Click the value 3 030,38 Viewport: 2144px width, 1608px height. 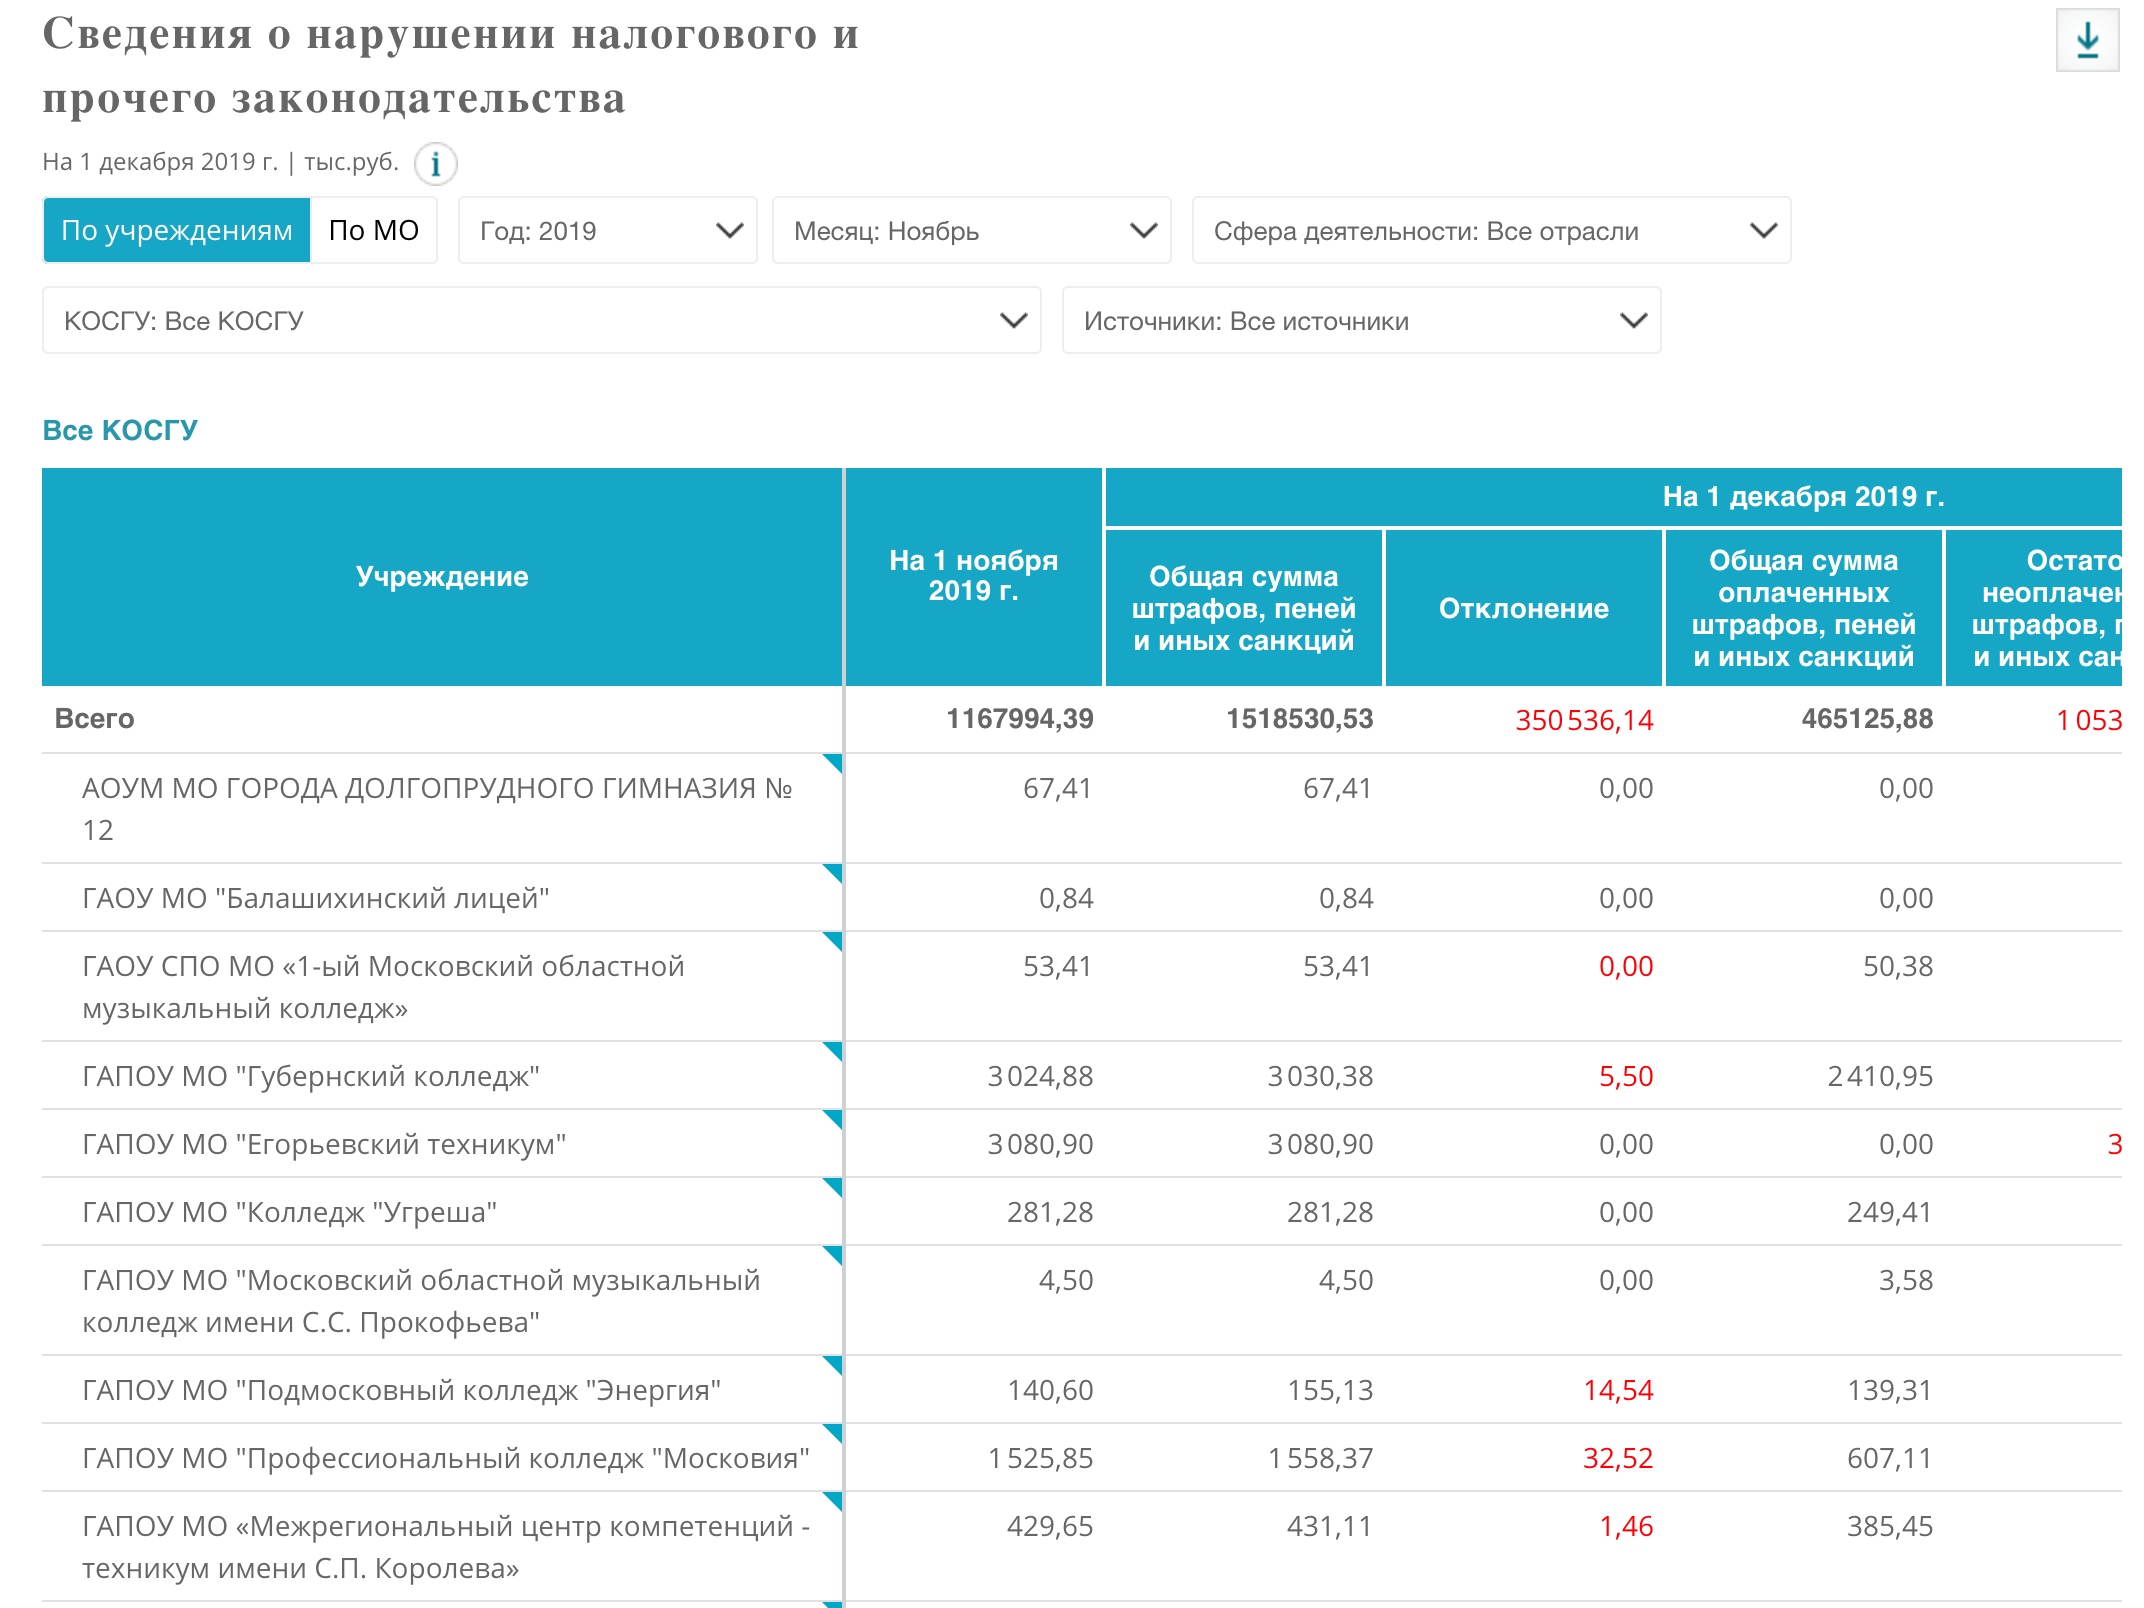pyautogui.click(x=1320, y=1076)
